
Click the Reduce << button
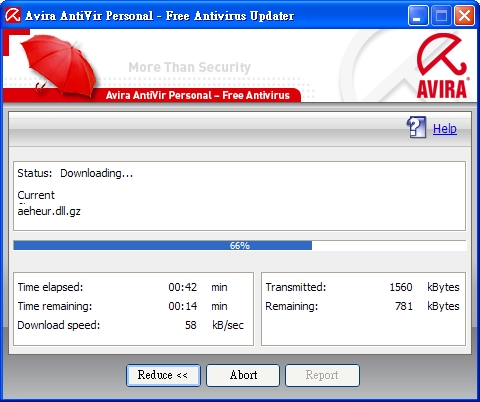pos(163,375)
